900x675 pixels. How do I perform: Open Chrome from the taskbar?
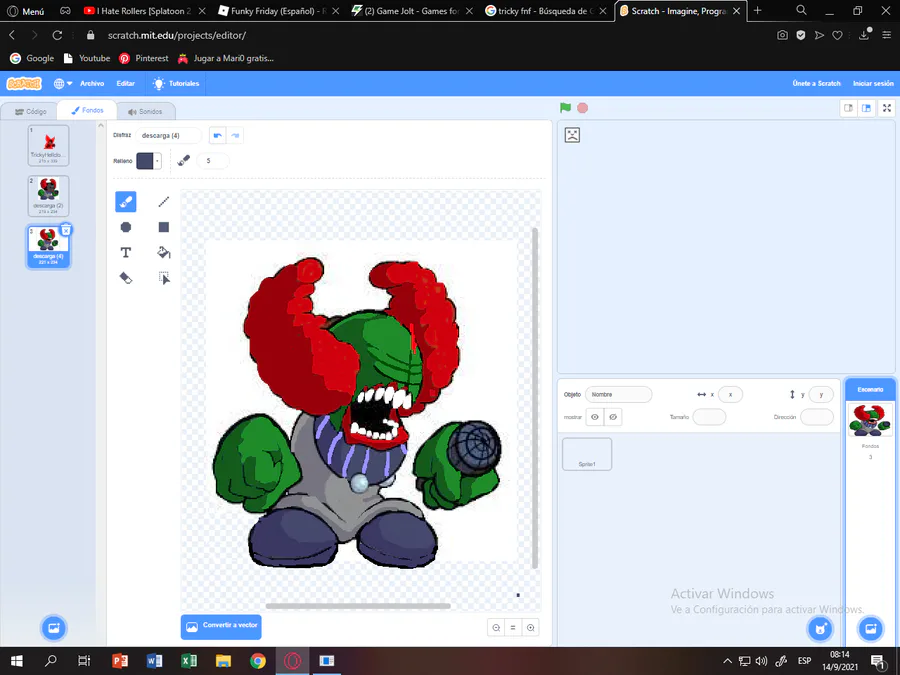[258, 661]
